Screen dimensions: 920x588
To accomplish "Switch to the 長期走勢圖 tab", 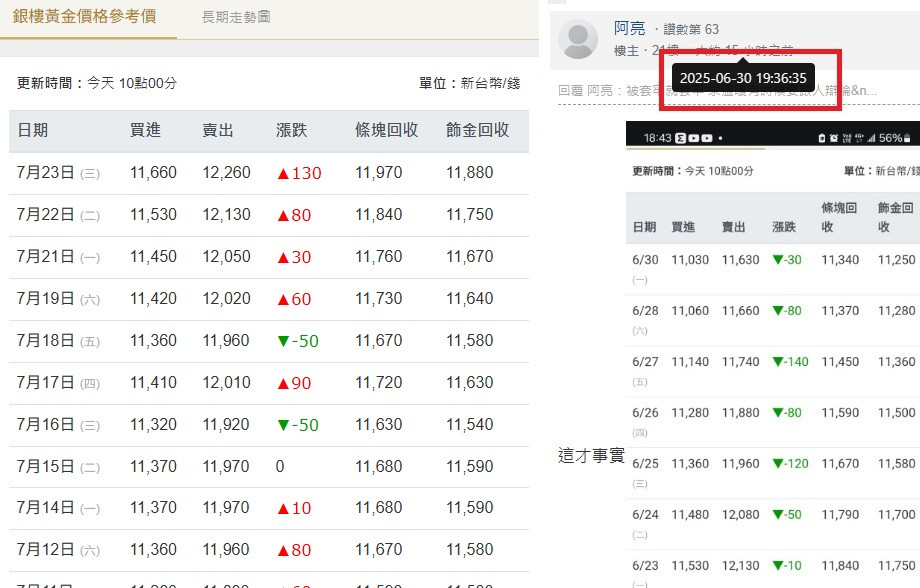I will click(236, 17).
